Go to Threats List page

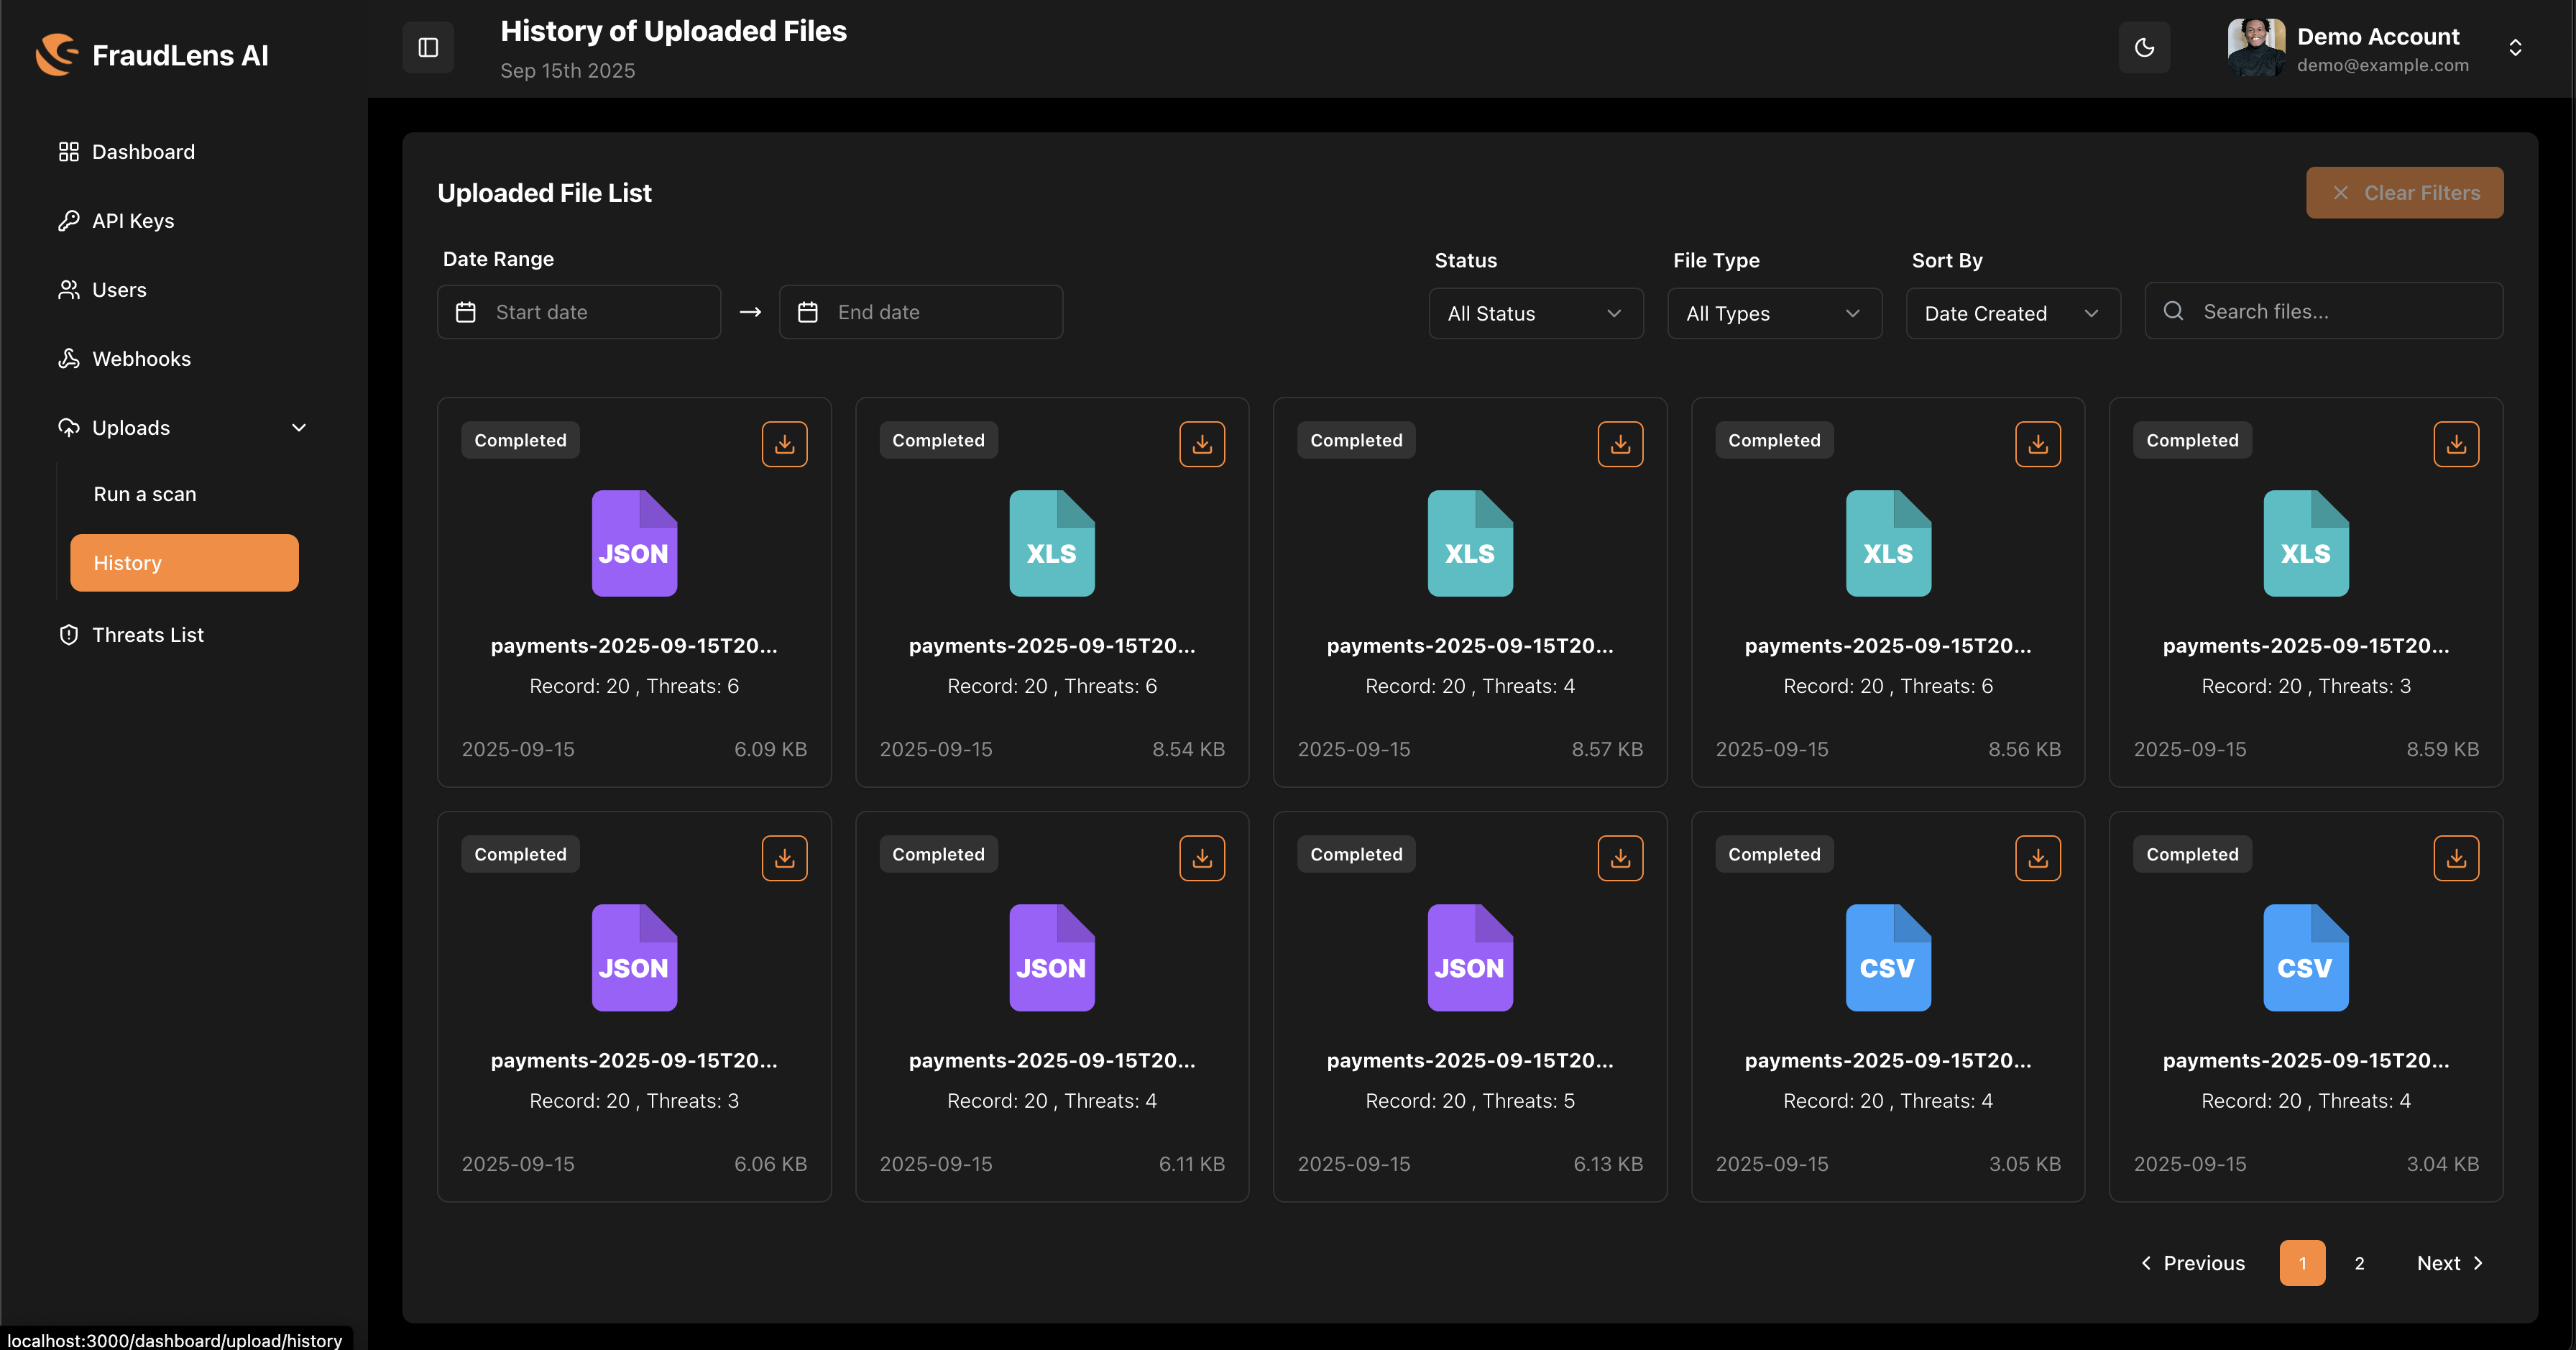(148, 635)
